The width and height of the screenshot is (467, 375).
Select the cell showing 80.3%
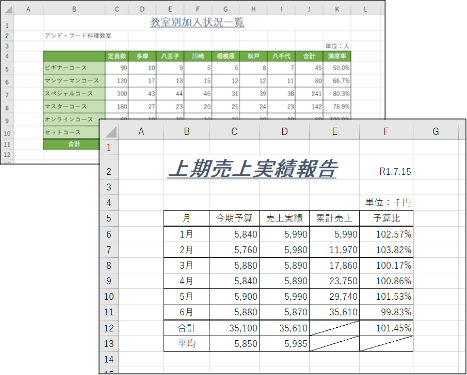click(337, 94)
